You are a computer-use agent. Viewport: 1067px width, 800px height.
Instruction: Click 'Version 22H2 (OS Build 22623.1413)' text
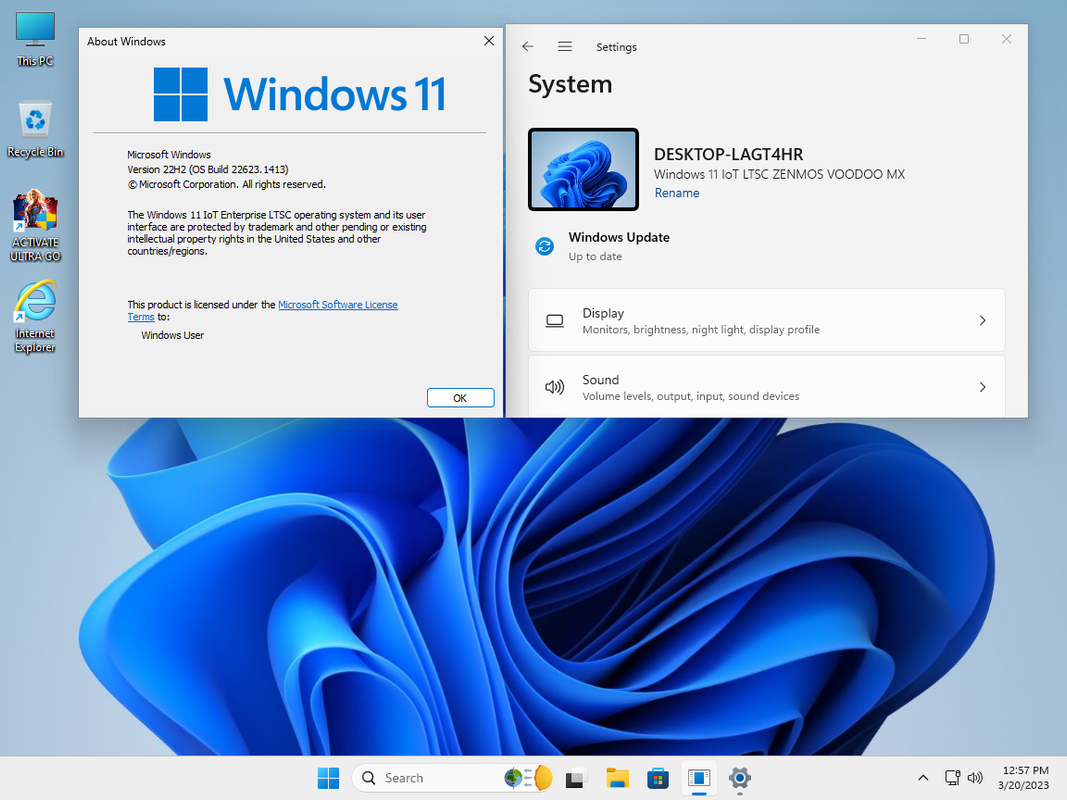pyautogui.click(x=208, y=169)
